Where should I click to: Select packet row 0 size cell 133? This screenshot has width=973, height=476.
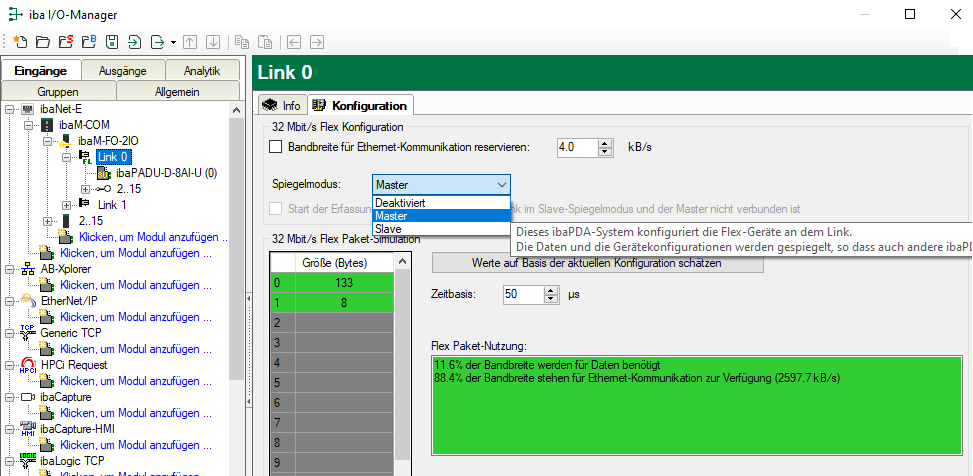(345, 283)
